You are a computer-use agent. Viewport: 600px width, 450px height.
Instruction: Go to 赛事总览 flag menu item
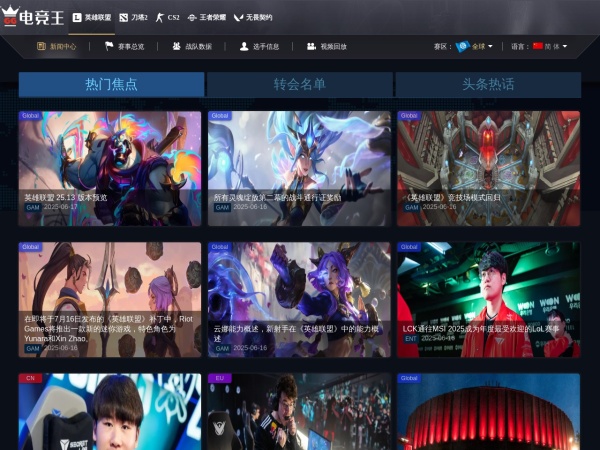pyautogui.click(x=108, y=46)
